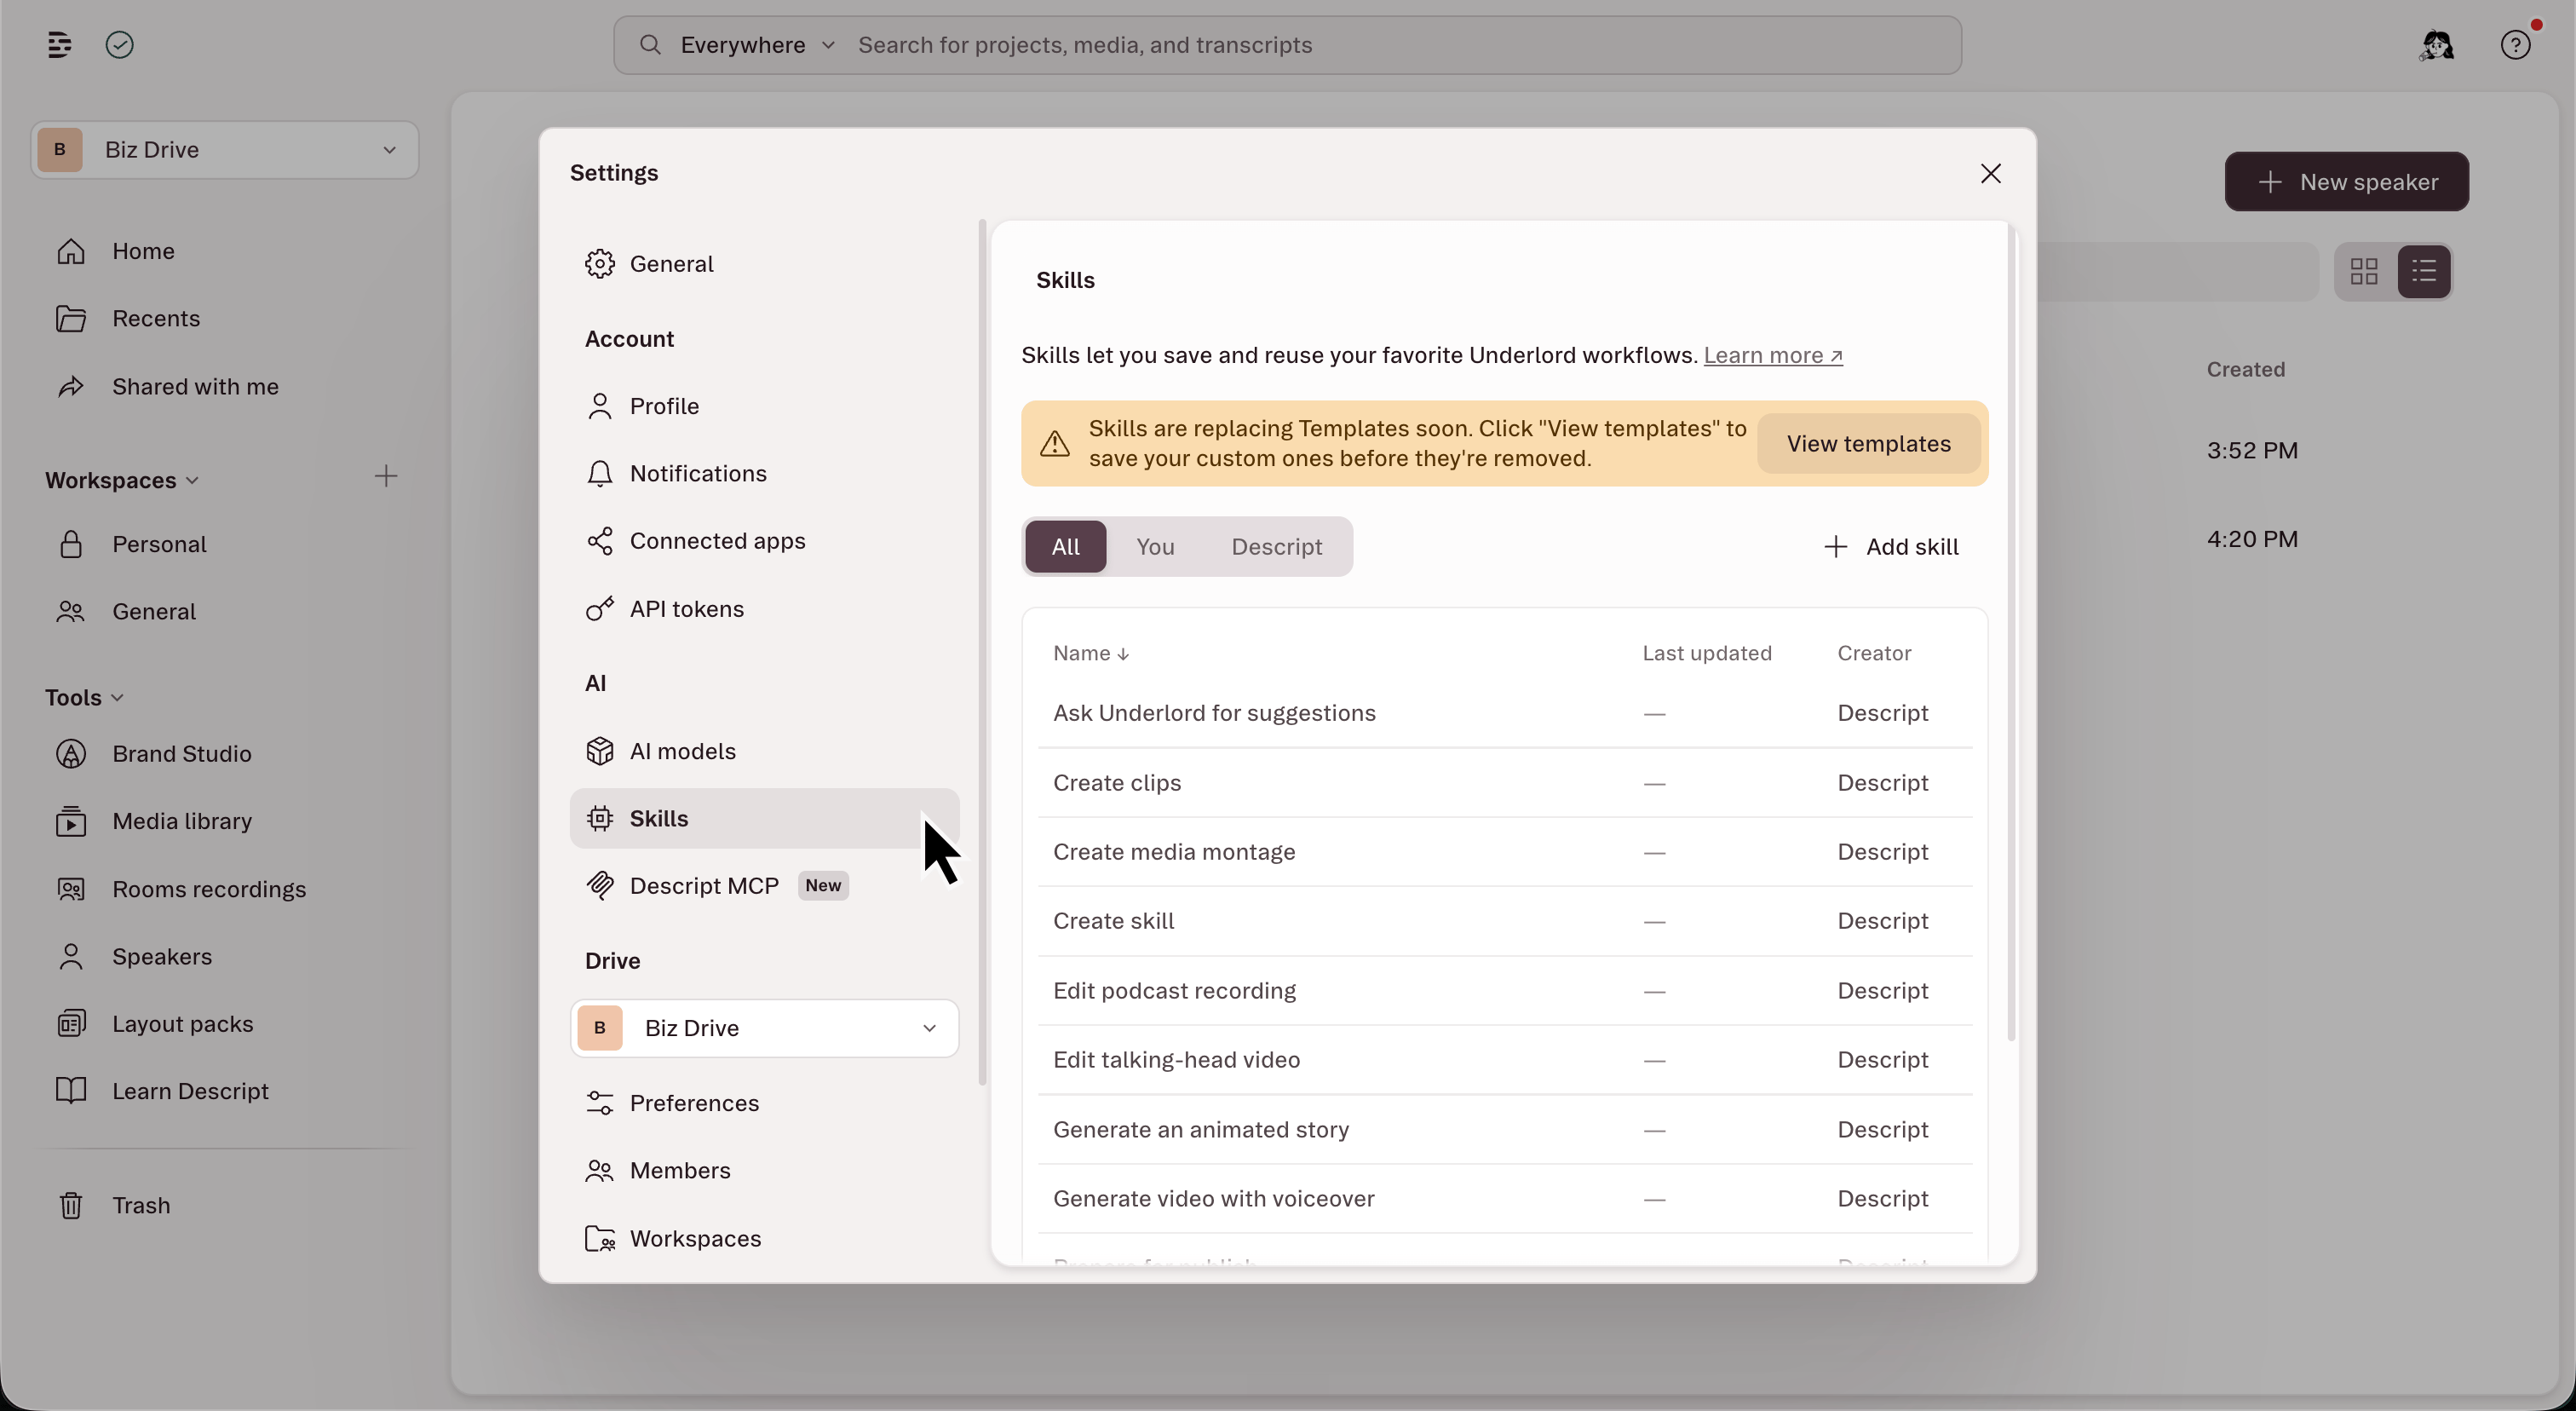The image size is (2576, 1411).
Task: Open General settings gear item
Action: [764, 264]
